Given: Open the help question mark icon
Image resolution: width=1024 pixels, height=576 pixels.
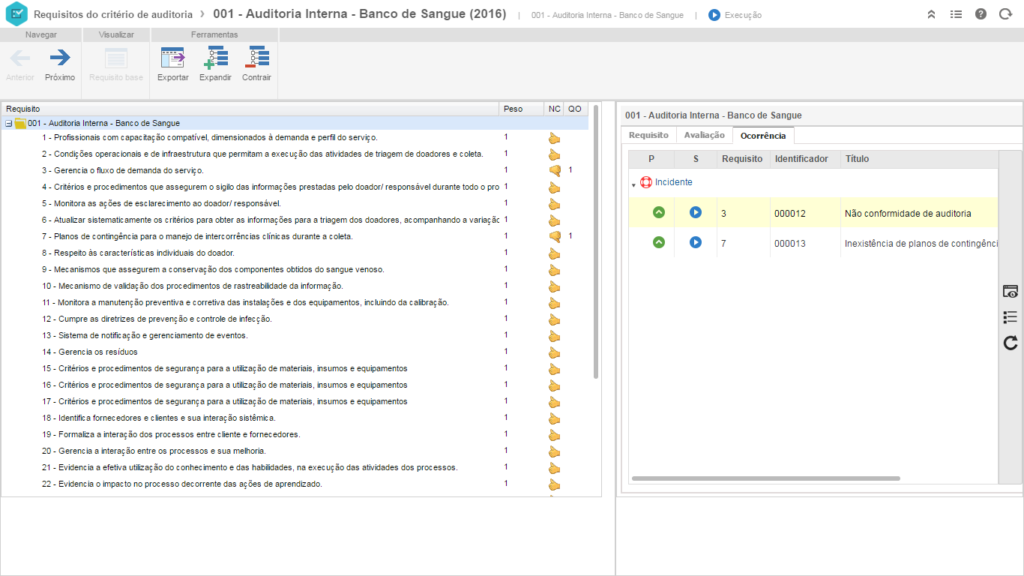Looking at the screenshot, I should [980, 15].
